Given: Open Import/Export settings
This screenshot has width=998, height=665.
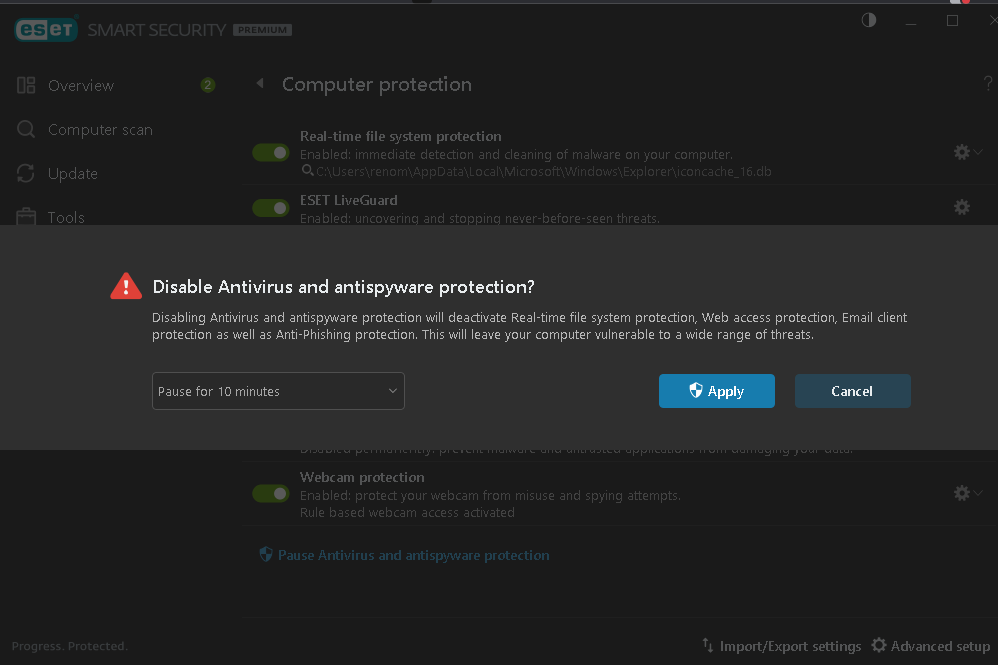Looking at the screenshot, I should coord(791,646).
